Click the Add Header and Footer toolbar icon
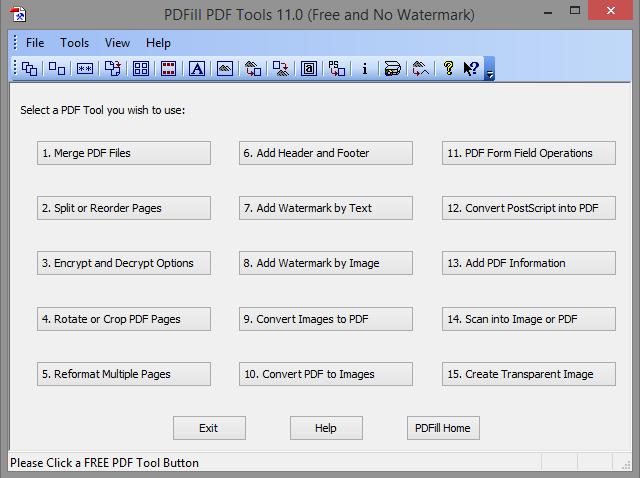This screenshot has width=640, height=478. [169, 69]
